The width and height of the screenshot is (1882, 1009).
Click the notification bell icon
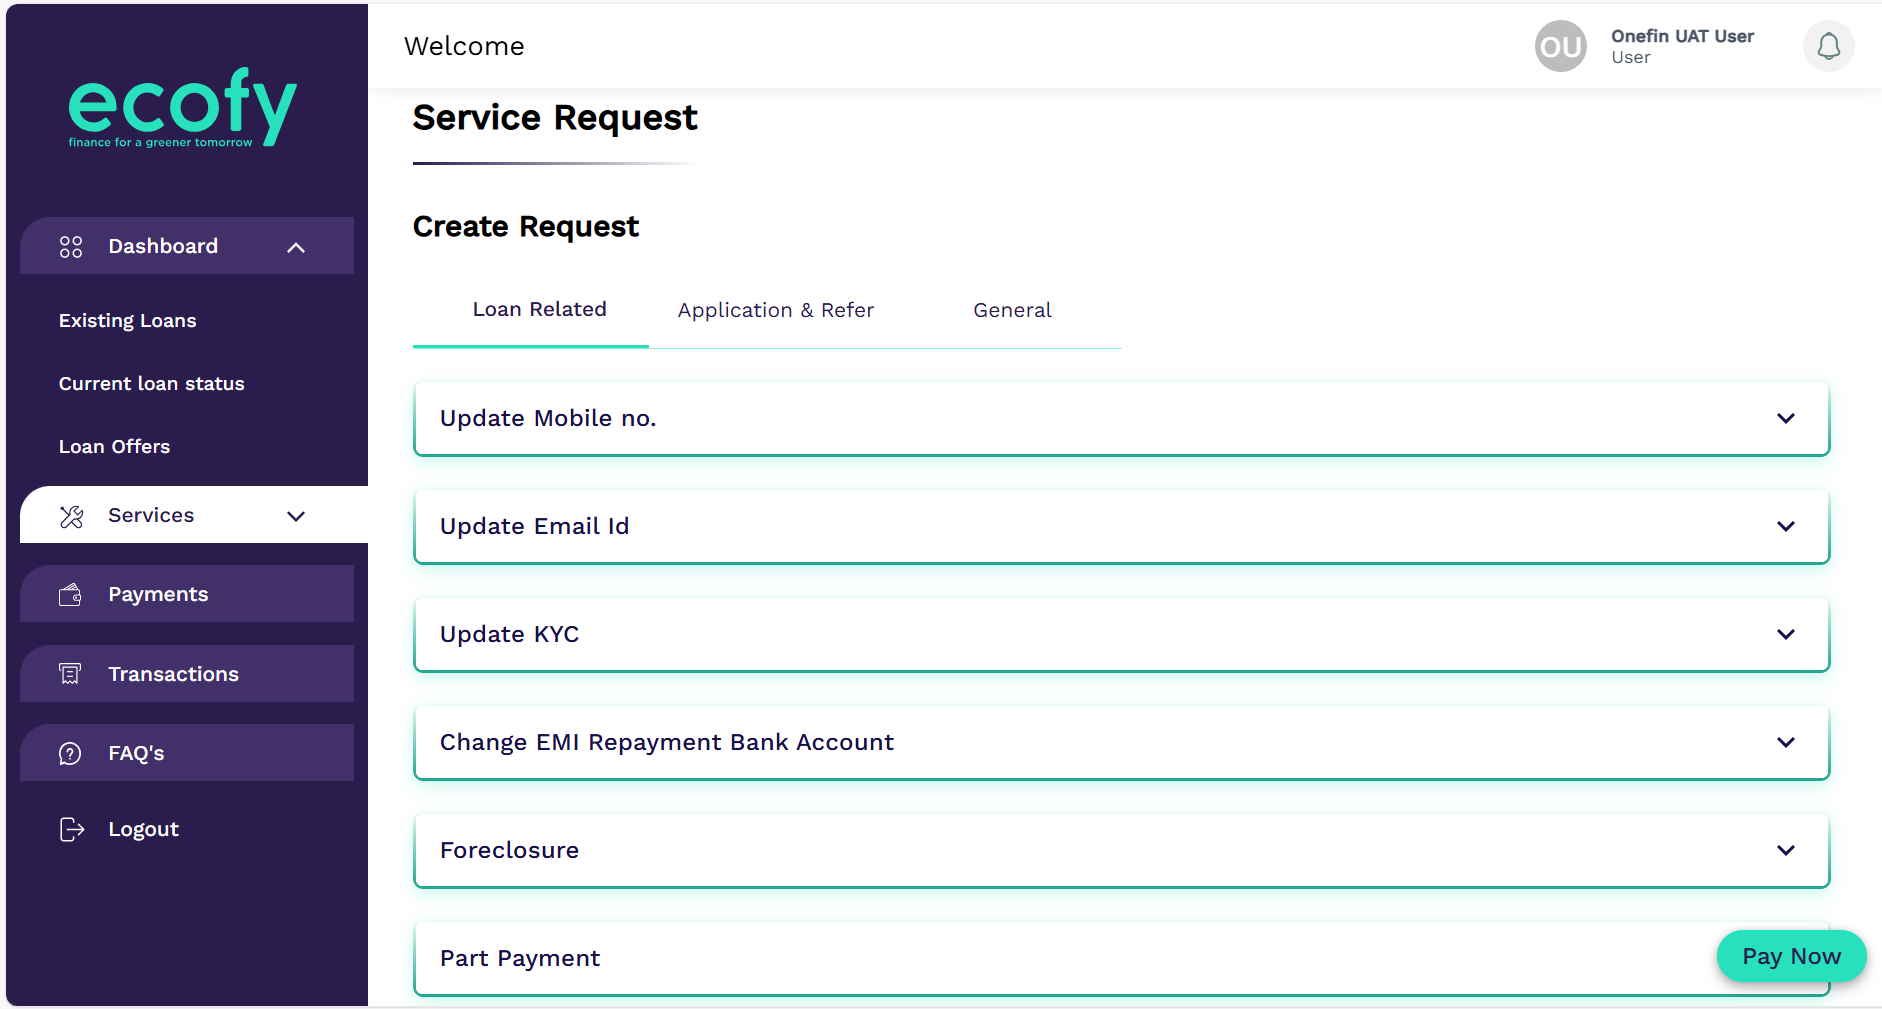point(1828,47)
